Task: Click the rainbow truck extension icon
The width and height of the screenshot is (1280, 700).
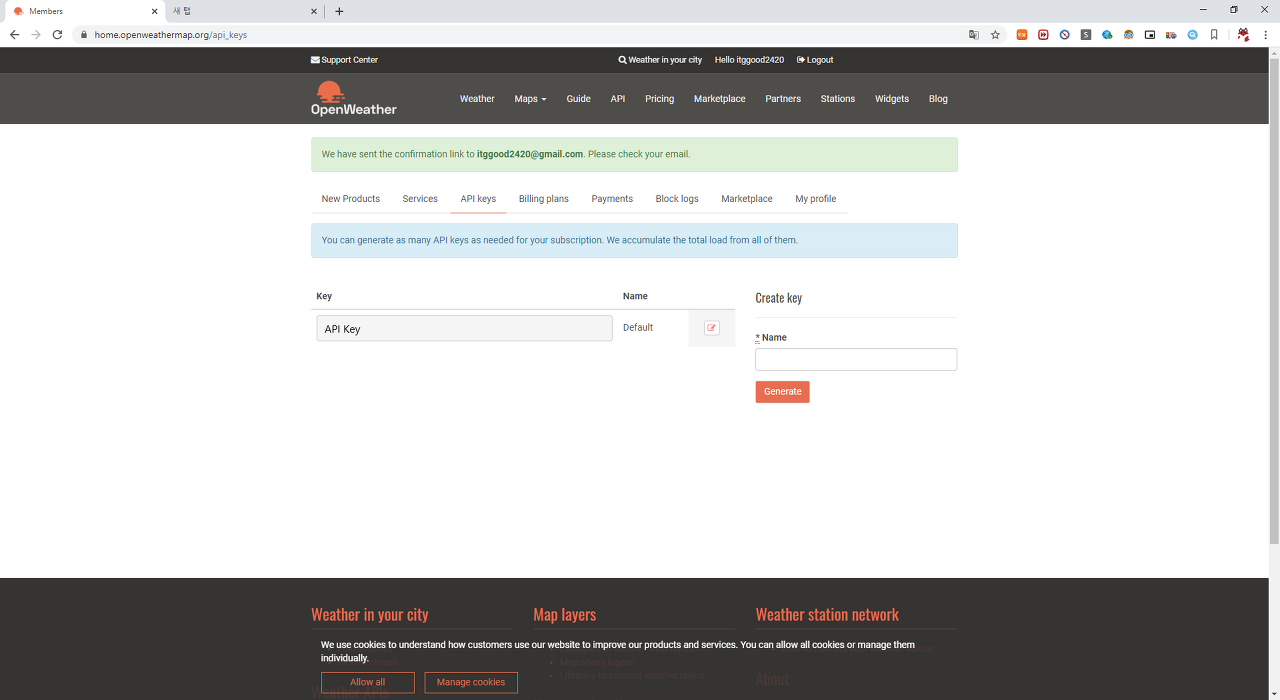Action: click(x=1171, y=34)
